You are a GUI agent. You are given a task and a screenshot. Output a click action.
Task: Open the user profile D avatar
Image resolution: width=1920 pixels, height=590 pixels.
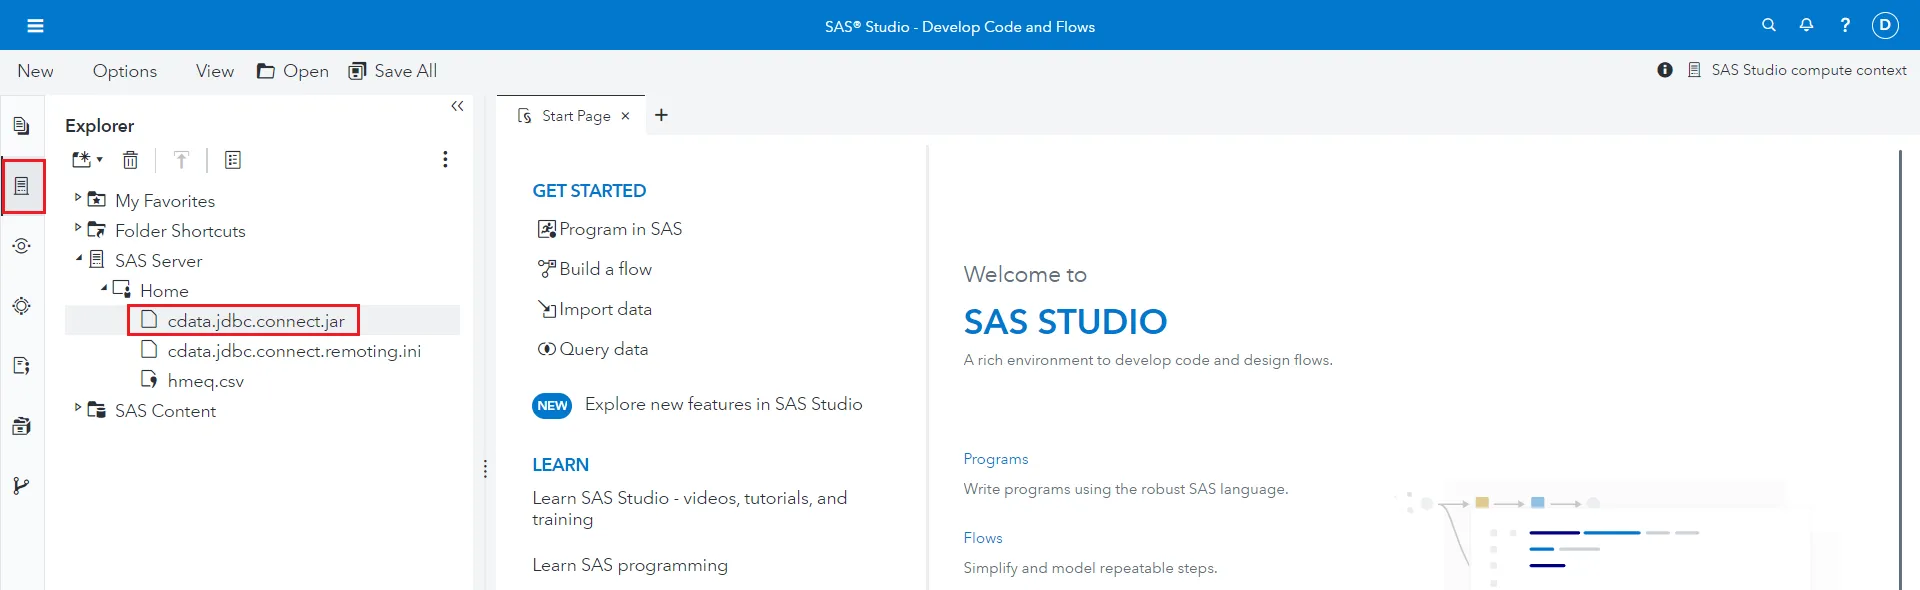coord(1885,25)
